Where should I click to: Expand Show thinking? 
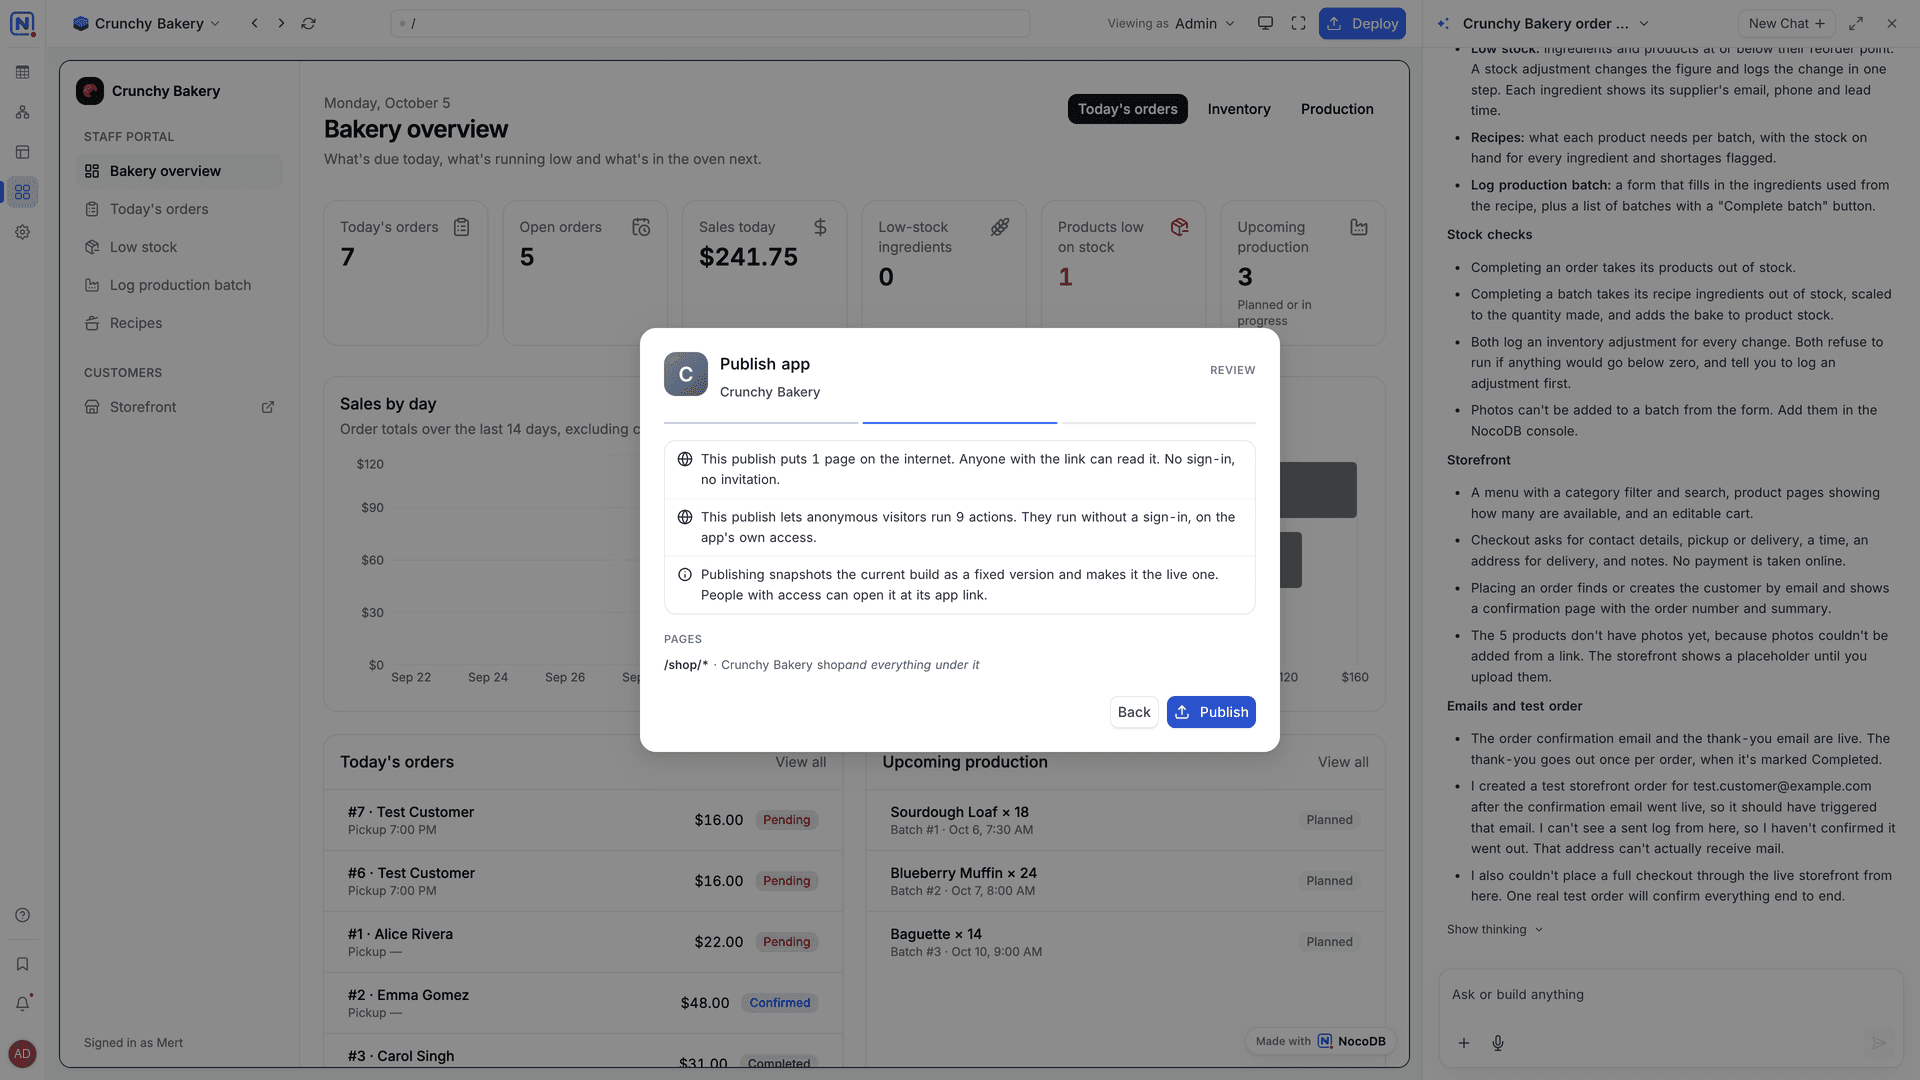click(1495, 930)
